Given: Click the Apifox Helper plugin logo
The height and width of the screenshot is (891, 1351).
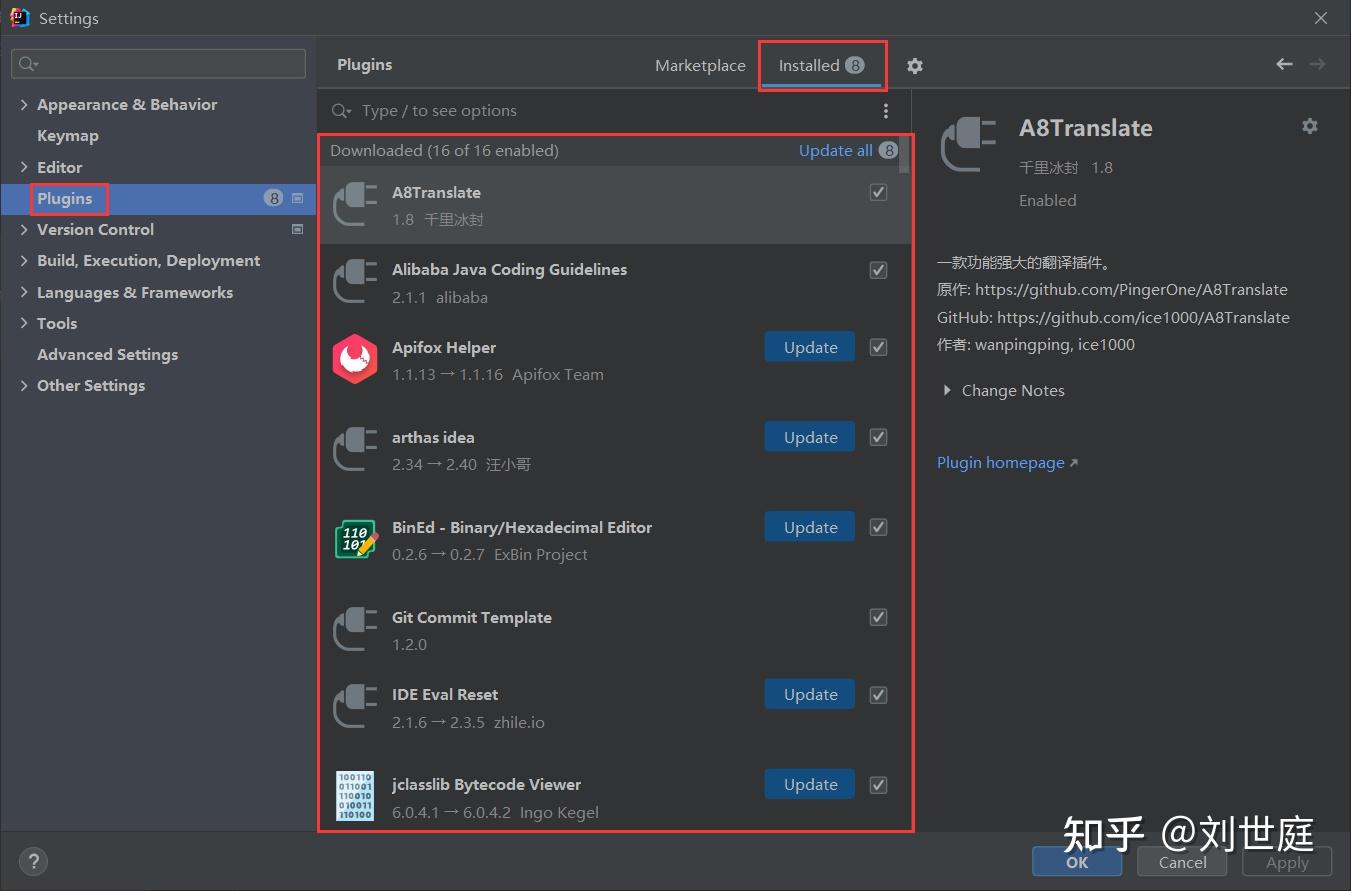Looking at the screenshot, I should 355,360.
